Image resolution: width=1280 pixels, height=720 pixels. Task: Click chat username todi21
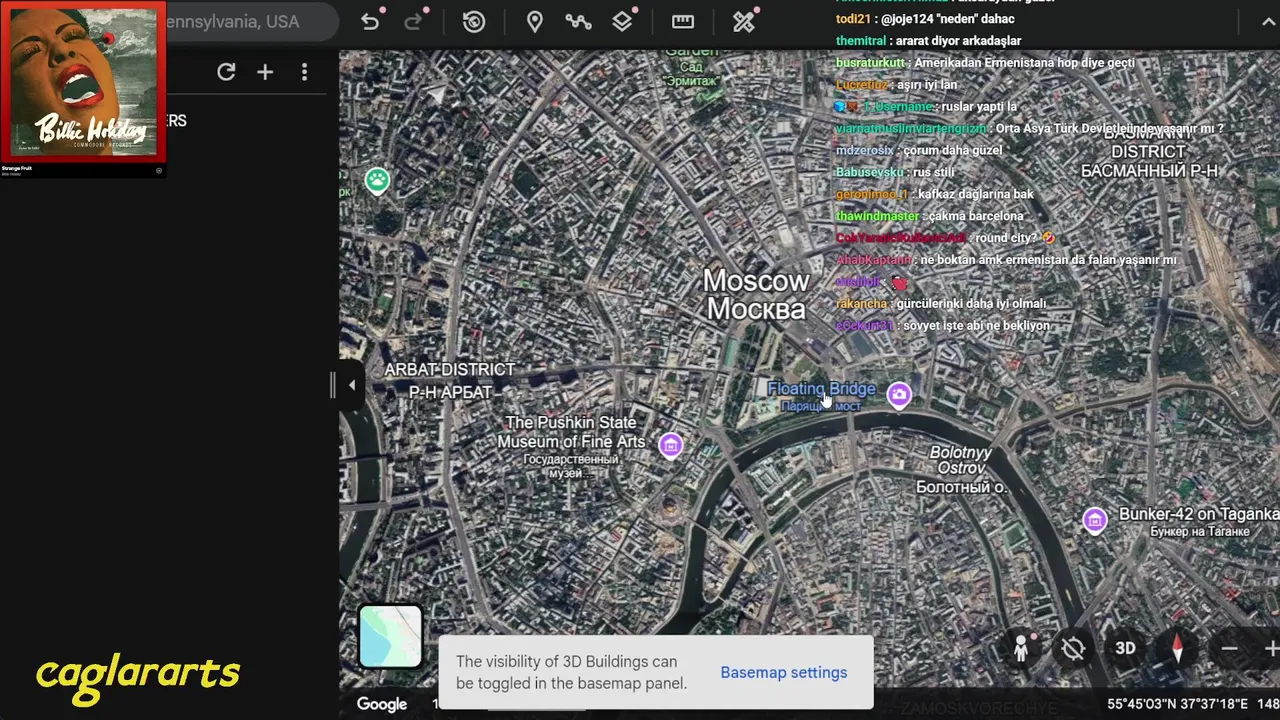854,19
